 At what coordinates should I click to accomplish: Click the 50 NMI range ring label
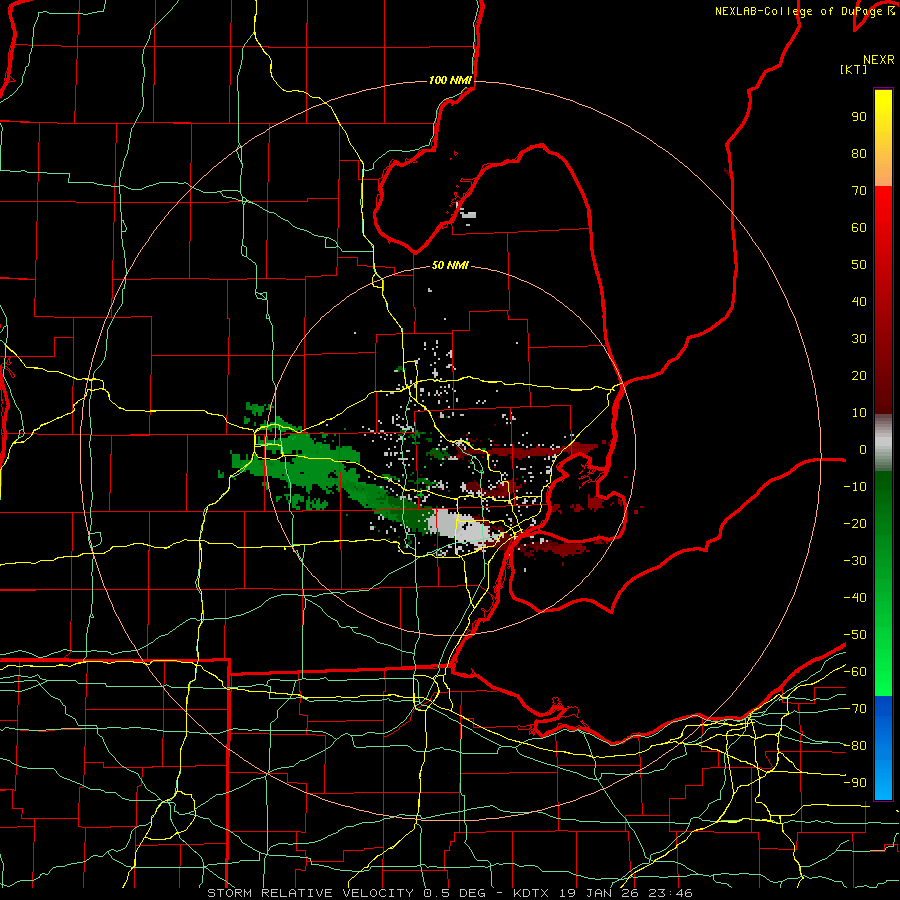450,265
